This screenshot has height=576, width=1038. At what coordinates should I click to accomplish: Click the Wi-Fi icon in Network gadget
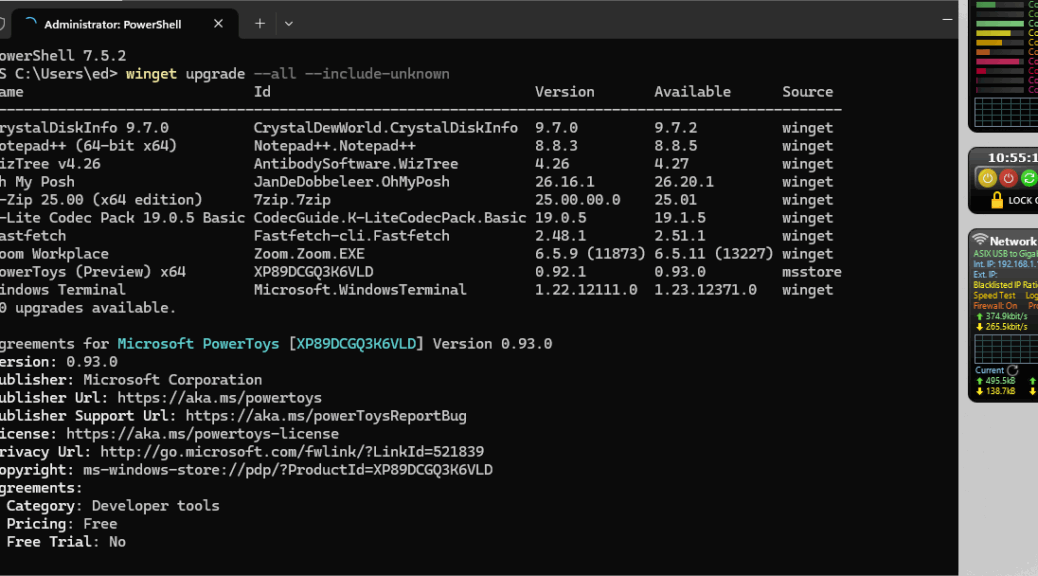tap(980, 240)
